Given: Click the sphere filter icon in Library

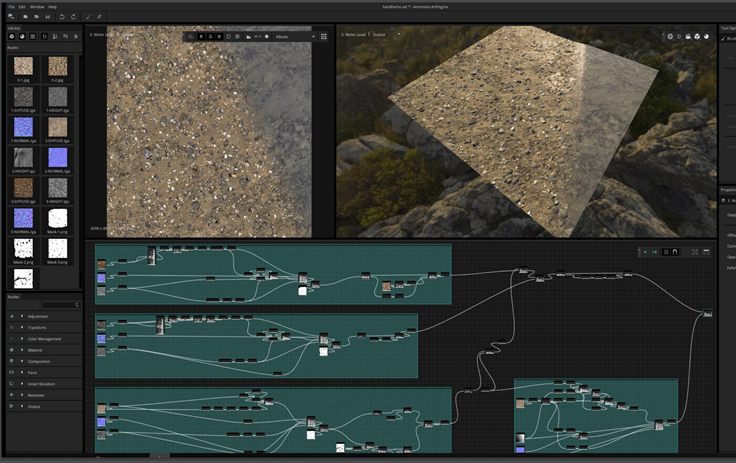Looking at the screenshot, I should (x=22, y=37).
